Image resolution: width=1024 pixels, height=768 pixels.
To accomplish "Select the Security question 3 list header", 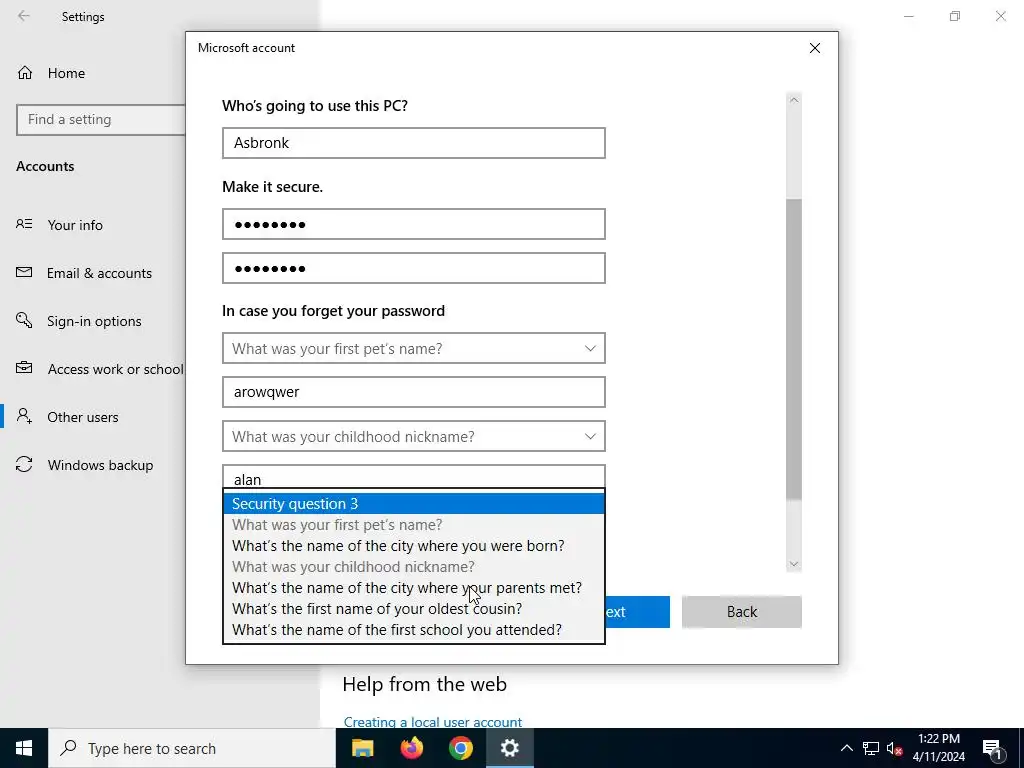I will (x=413, y=504).
